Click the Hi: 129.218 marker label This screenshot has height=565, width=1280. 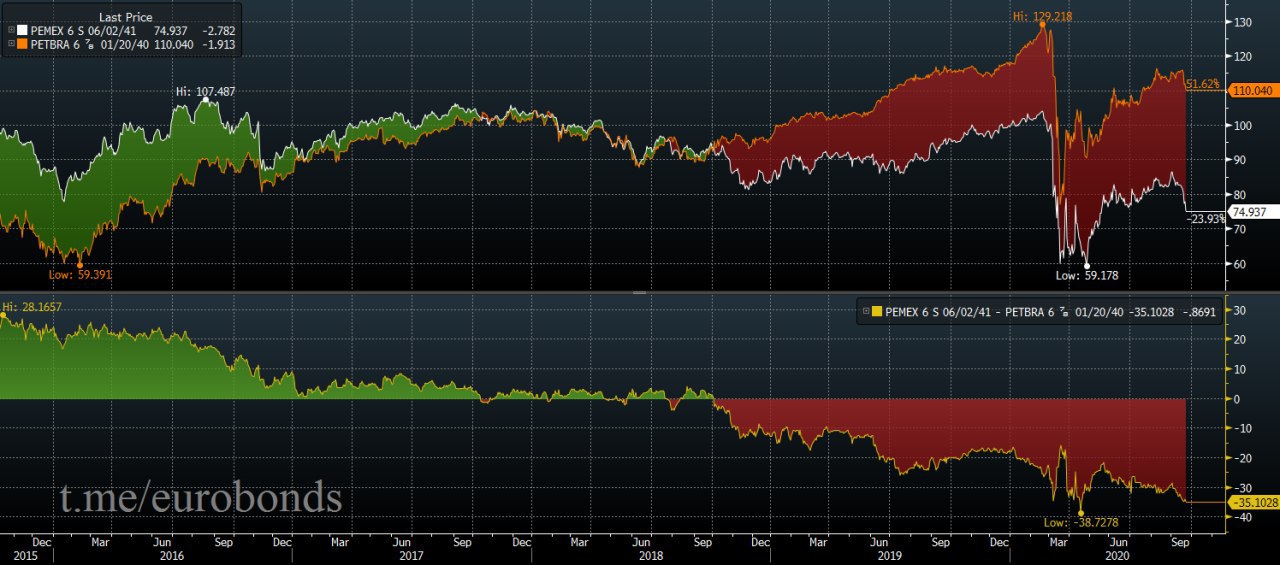(x=1041, y=16)
